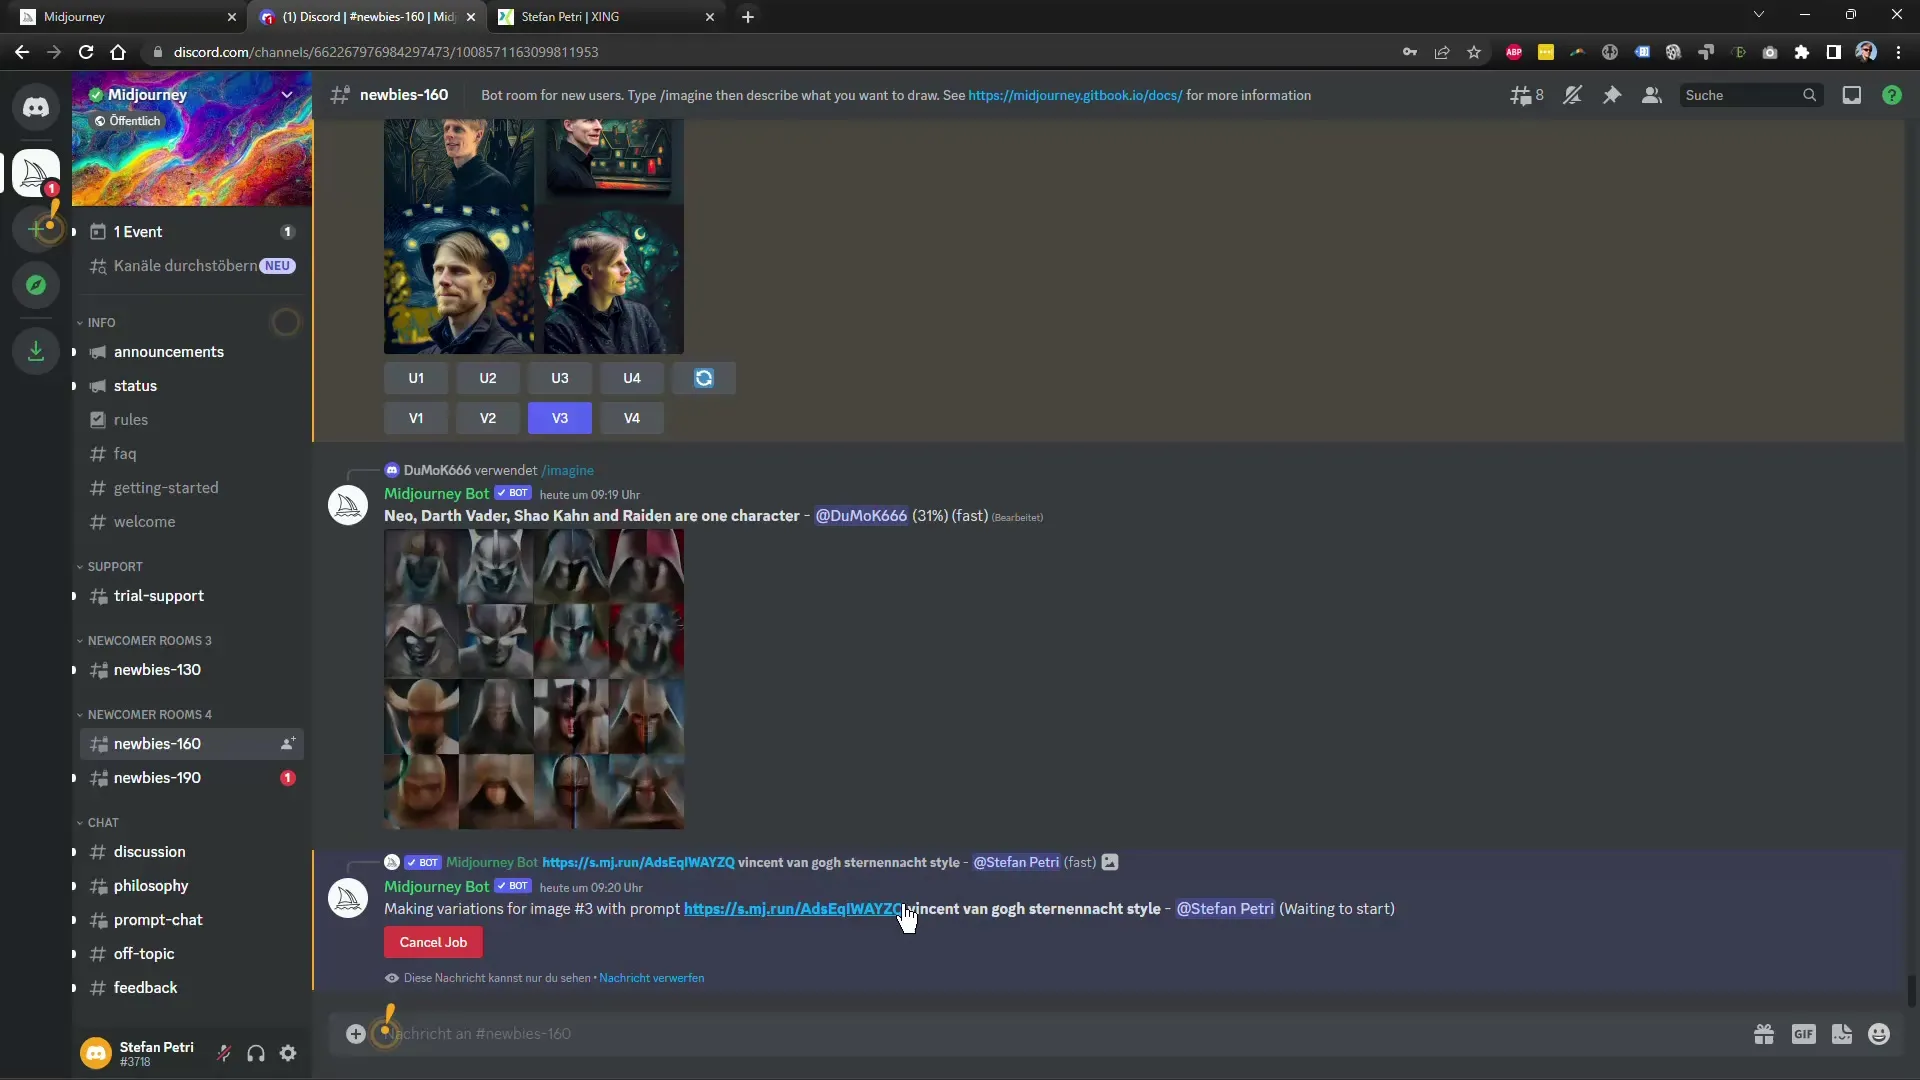Open the faq channel

point(190,454)
